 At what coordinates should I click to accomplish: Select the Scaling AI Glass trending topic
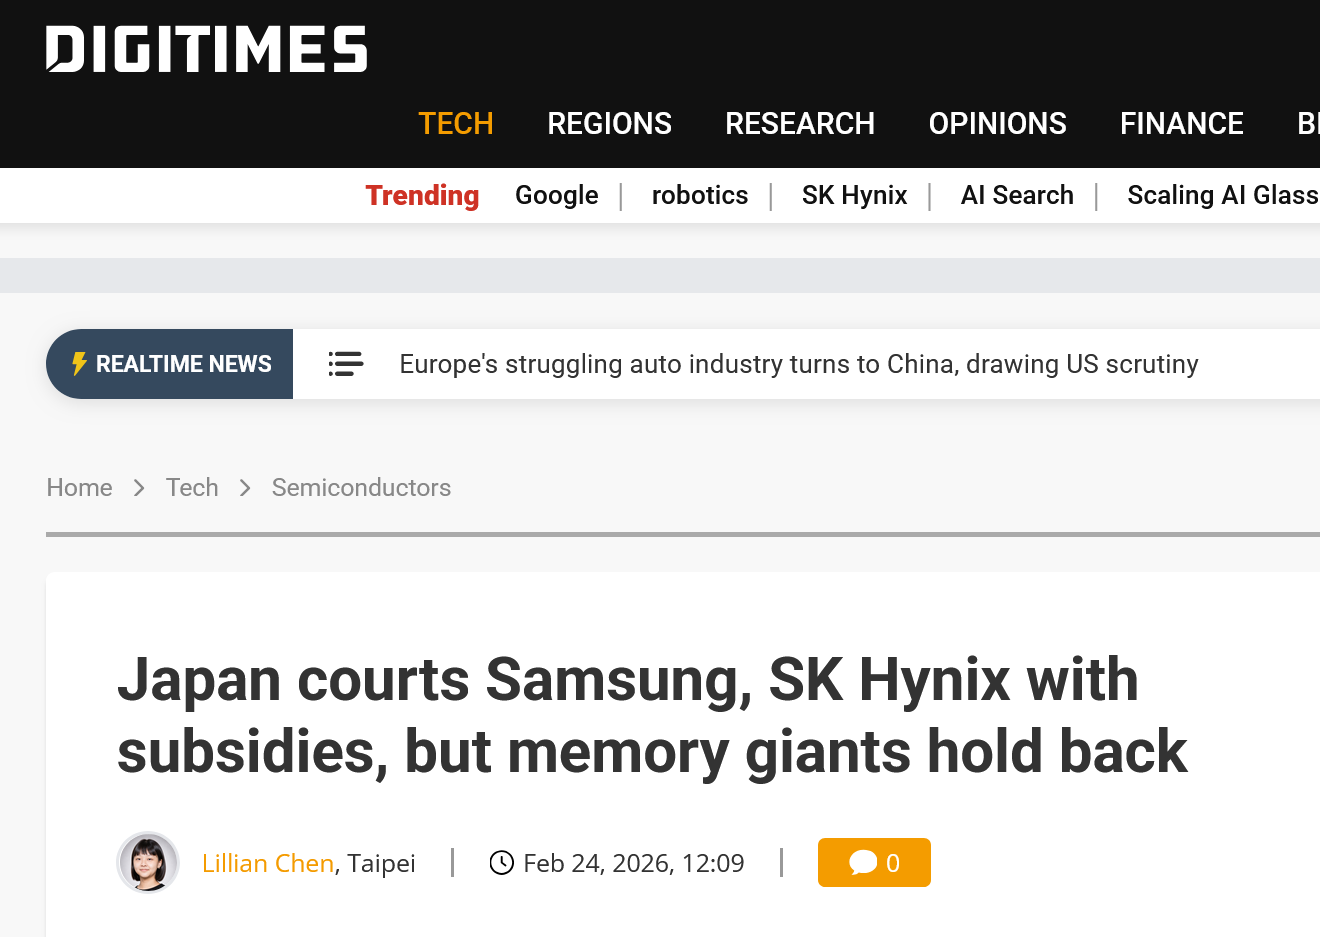(x=1223, y=195)
